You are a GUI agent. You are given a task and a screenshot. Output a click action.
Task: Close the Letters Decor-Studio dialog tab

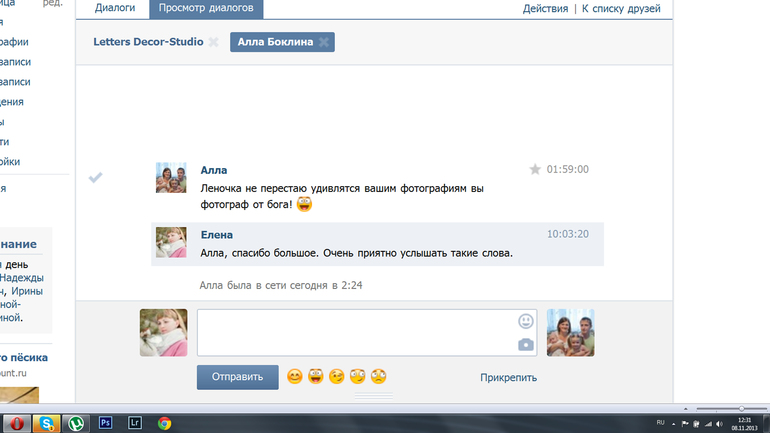213,42
